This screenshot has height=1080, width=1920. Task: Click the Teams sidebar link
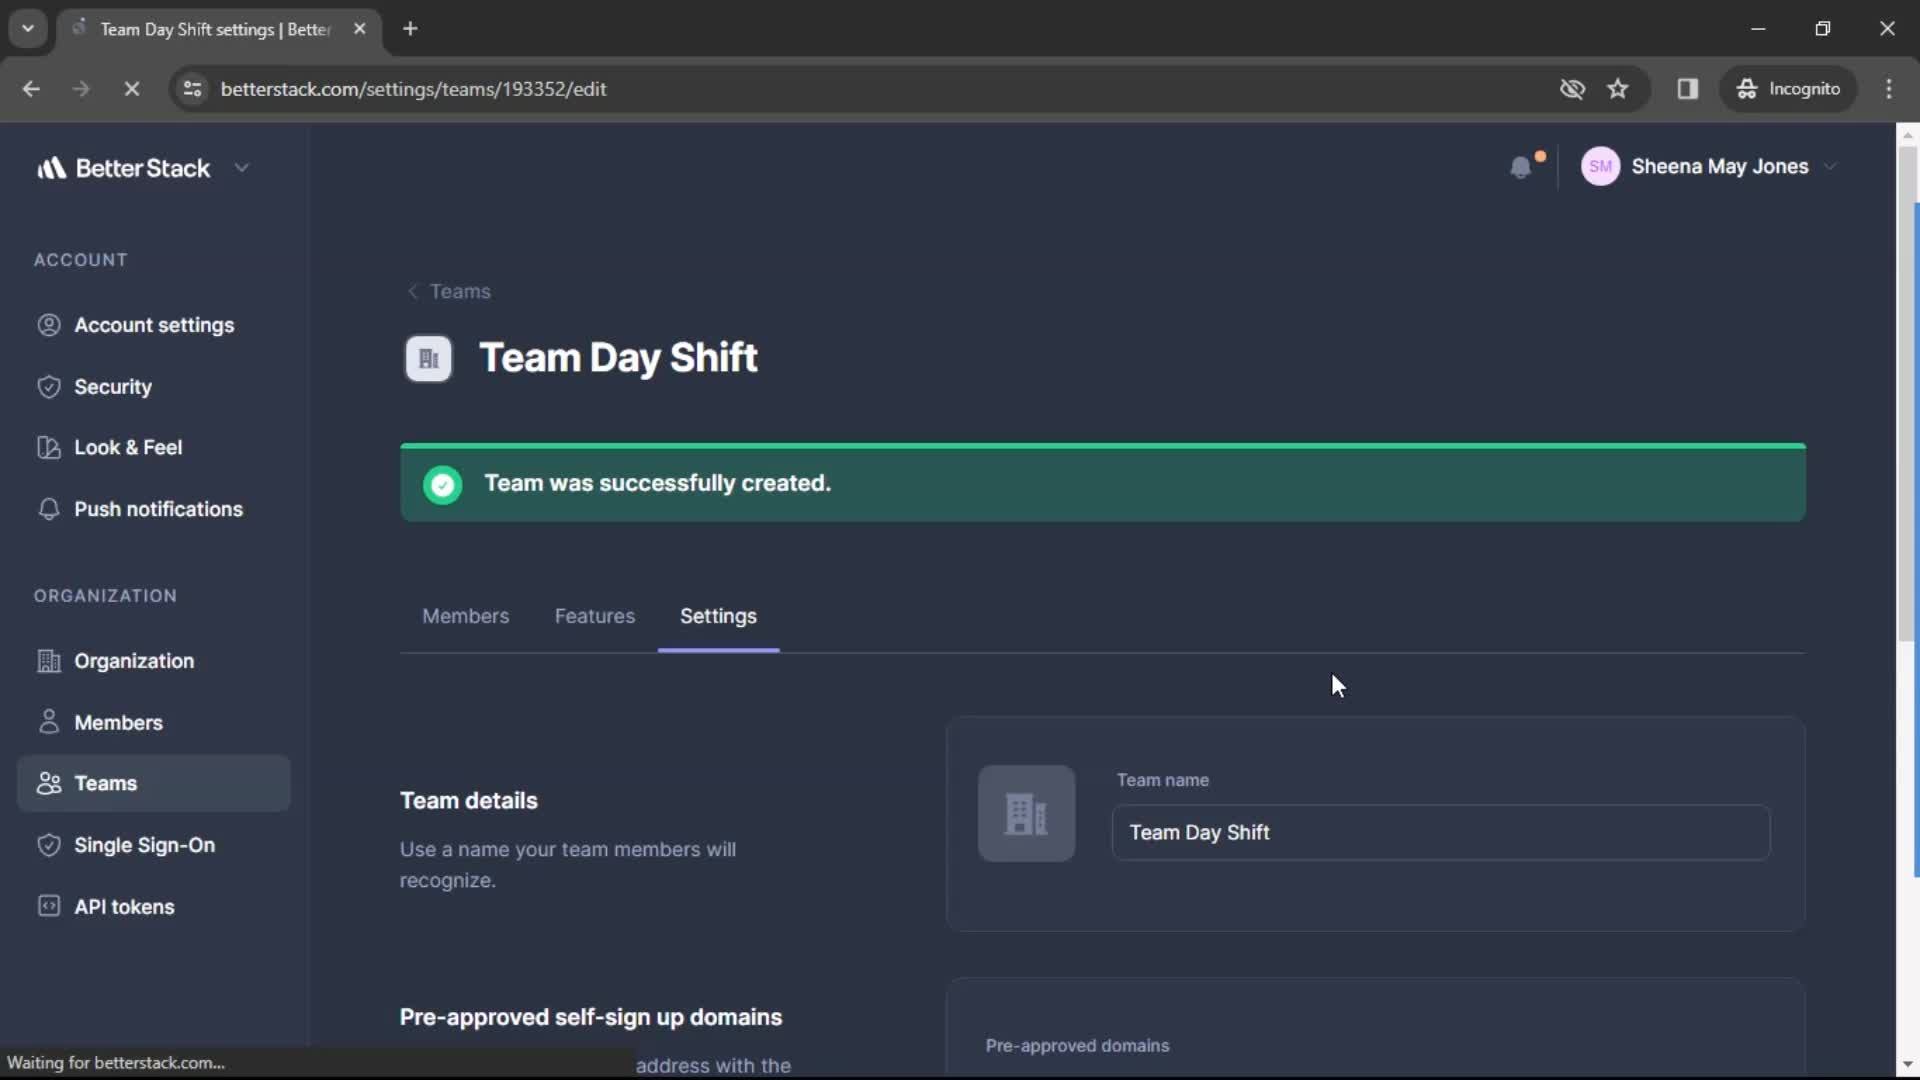[105, 782]
